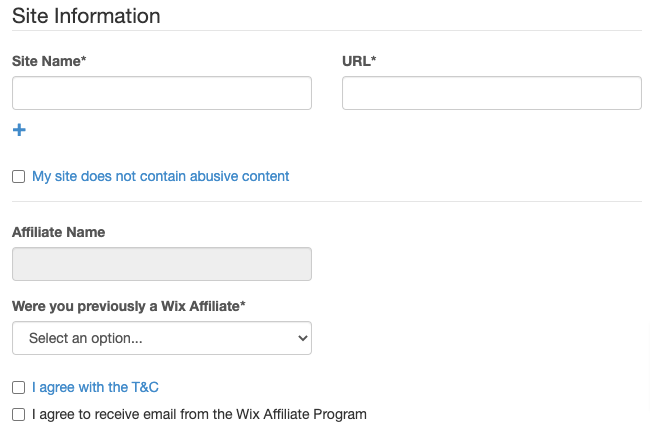The image size is (650, 430).
Task: Focus the Site Name text field
Action: [161, 93]
